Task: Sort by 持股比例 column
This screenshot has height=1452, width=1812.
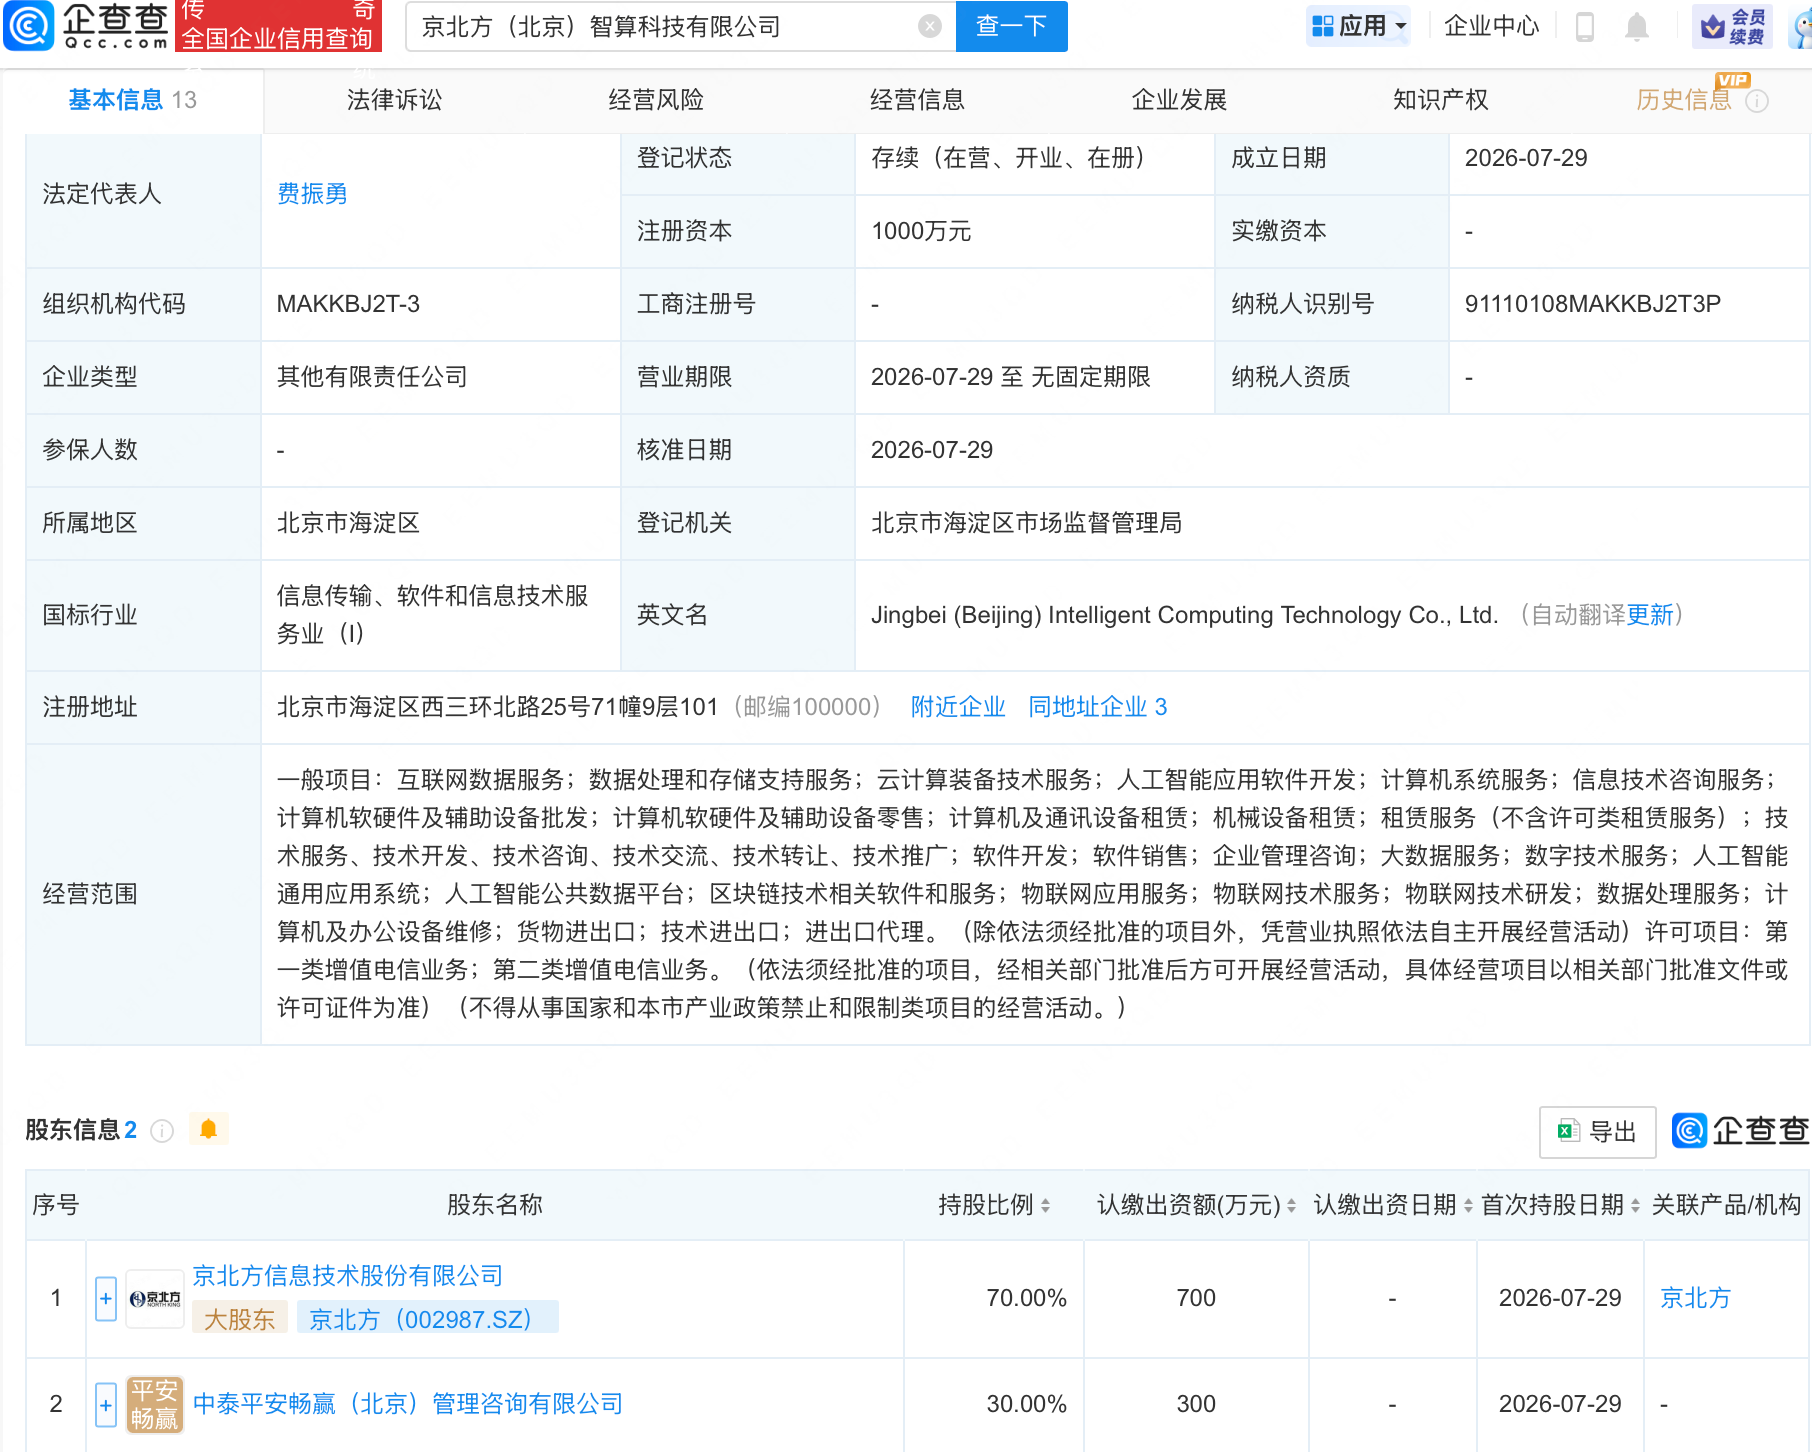Action: pos(1045,1206)
